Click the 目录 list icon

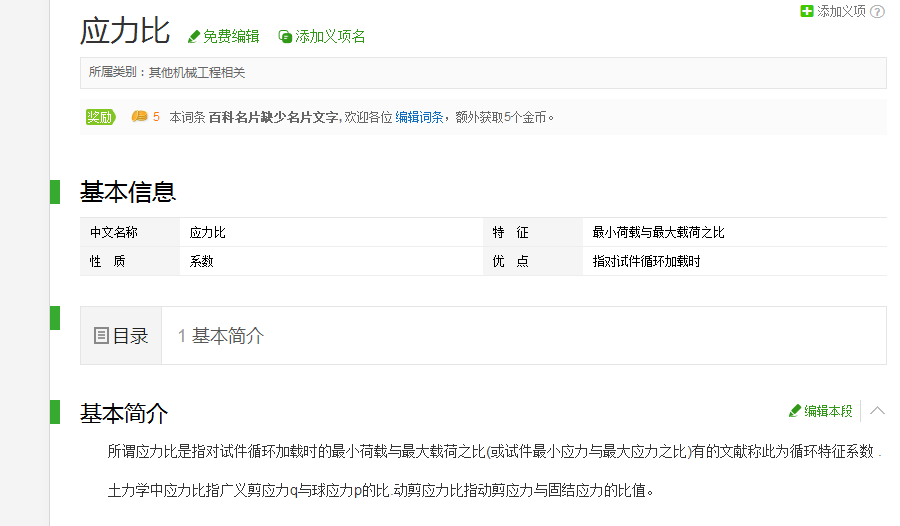[x=101, y=335]
